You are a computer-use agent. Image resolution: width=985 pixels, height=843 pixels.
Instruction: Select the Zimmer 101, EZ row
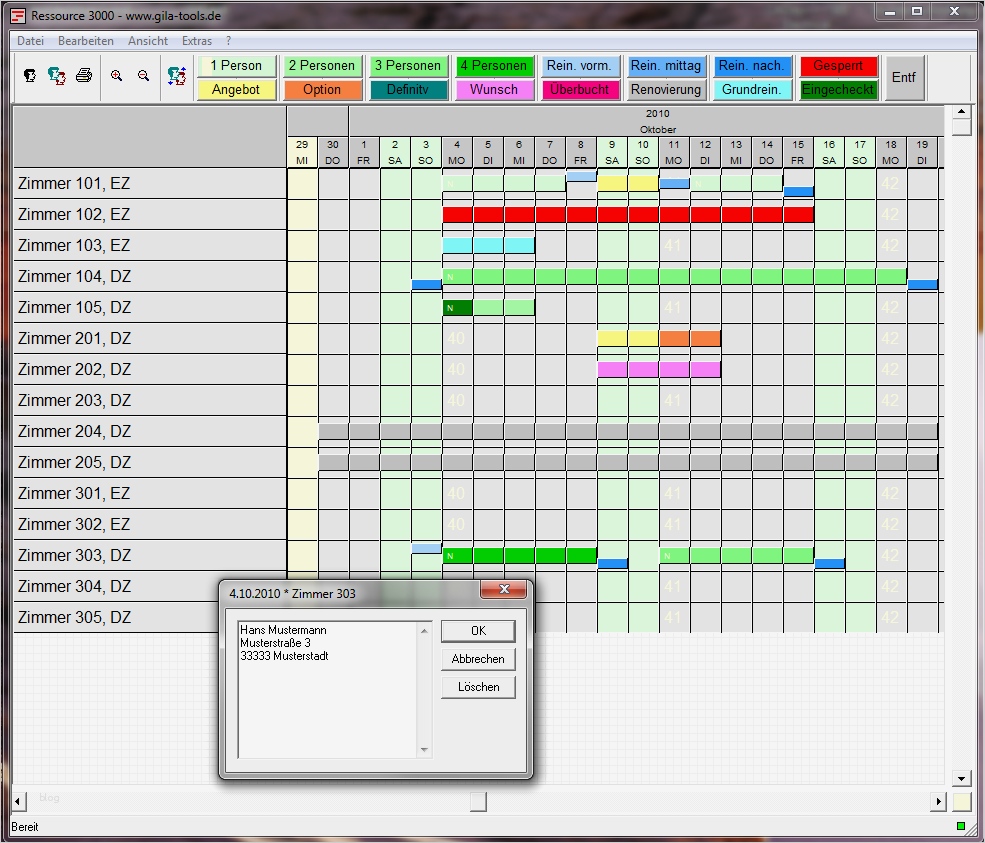click(150, 183)
